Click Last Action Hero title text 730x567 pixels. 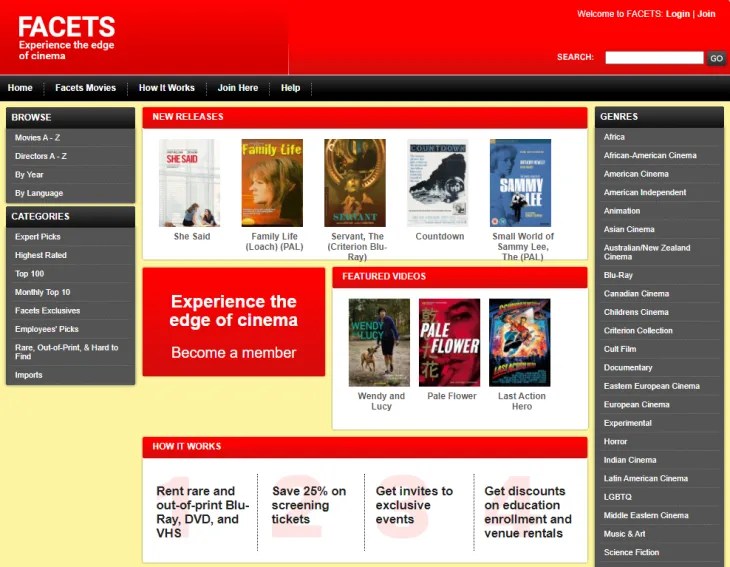pos(521,401)
